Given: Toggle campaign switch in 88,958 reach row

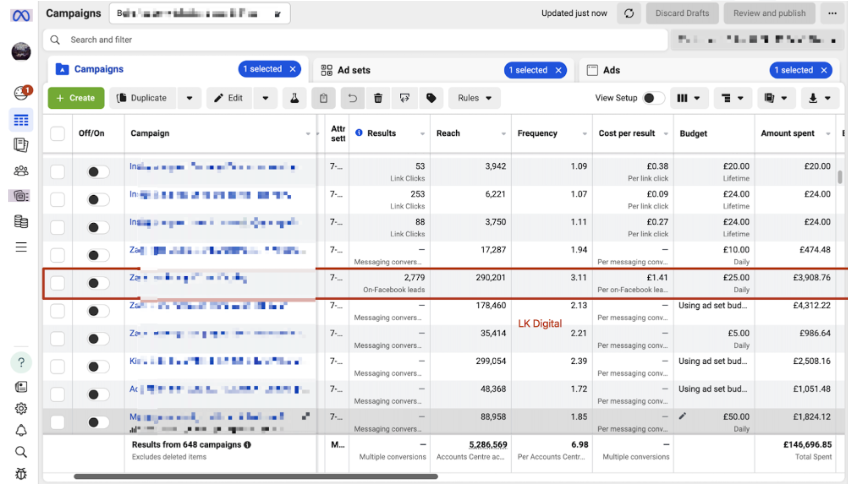Looking at the screenshot, I should point(98,422).
